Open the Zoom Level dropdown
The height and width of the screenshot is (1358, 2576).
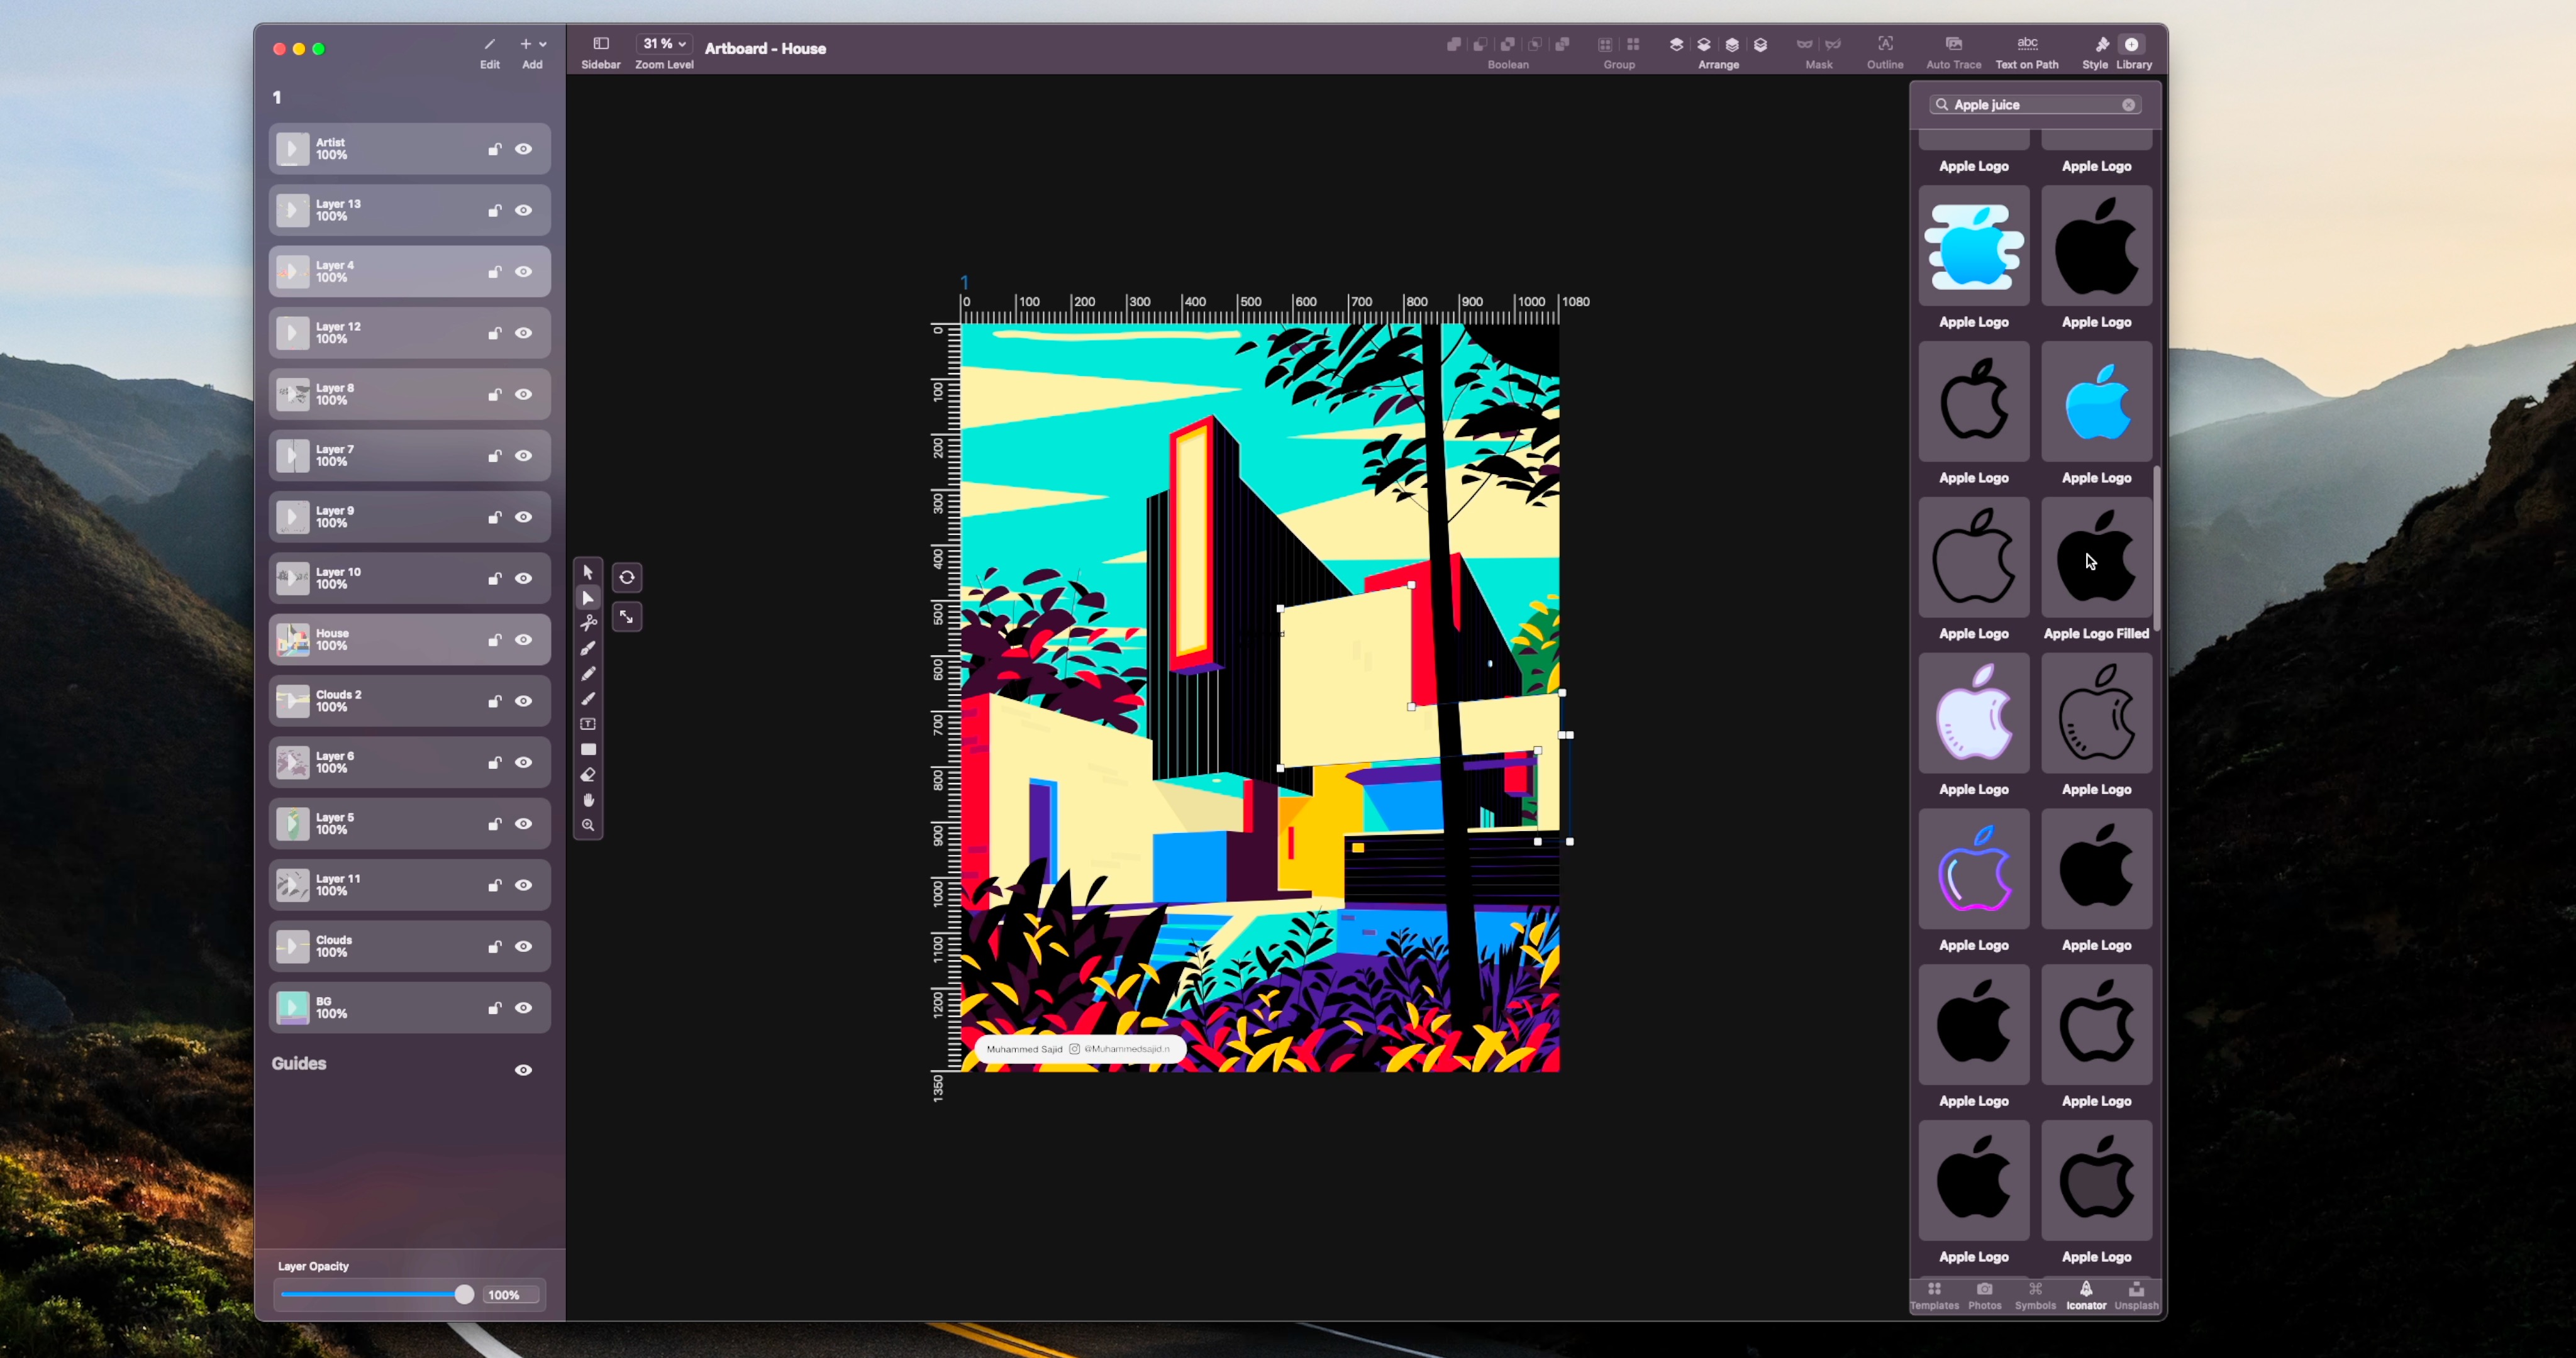[x=663, y=43]
